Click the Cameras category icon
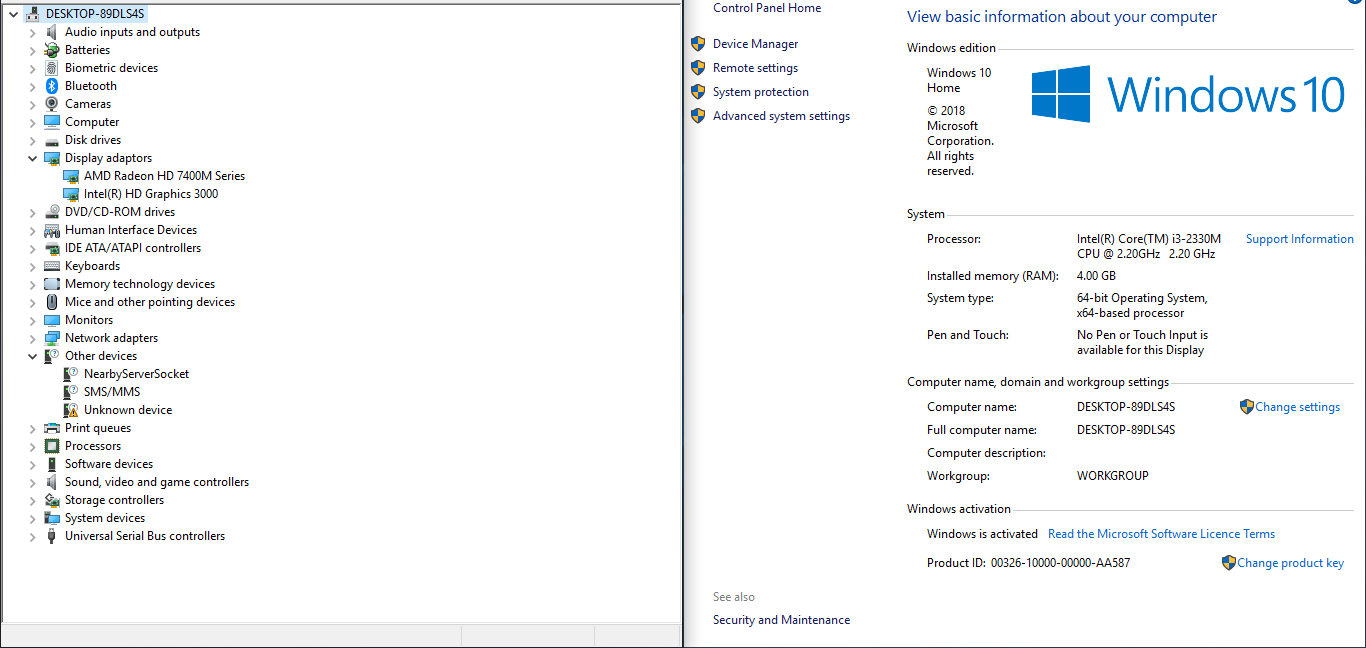Viewport: 1366px width, 648px height. (x=52, y=104)
